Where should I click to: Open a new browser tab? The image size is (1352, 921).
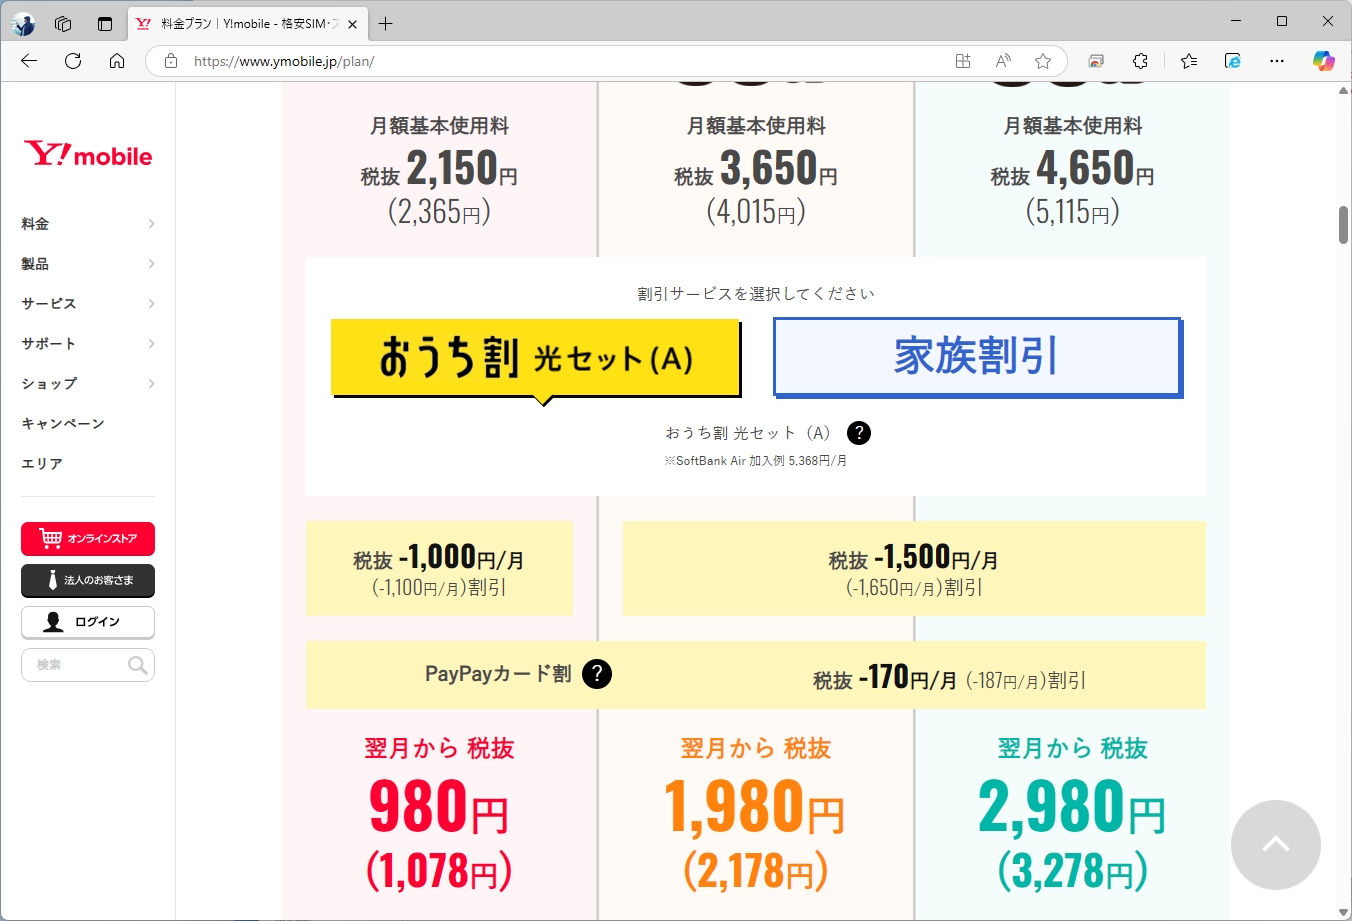click(386, 24)
